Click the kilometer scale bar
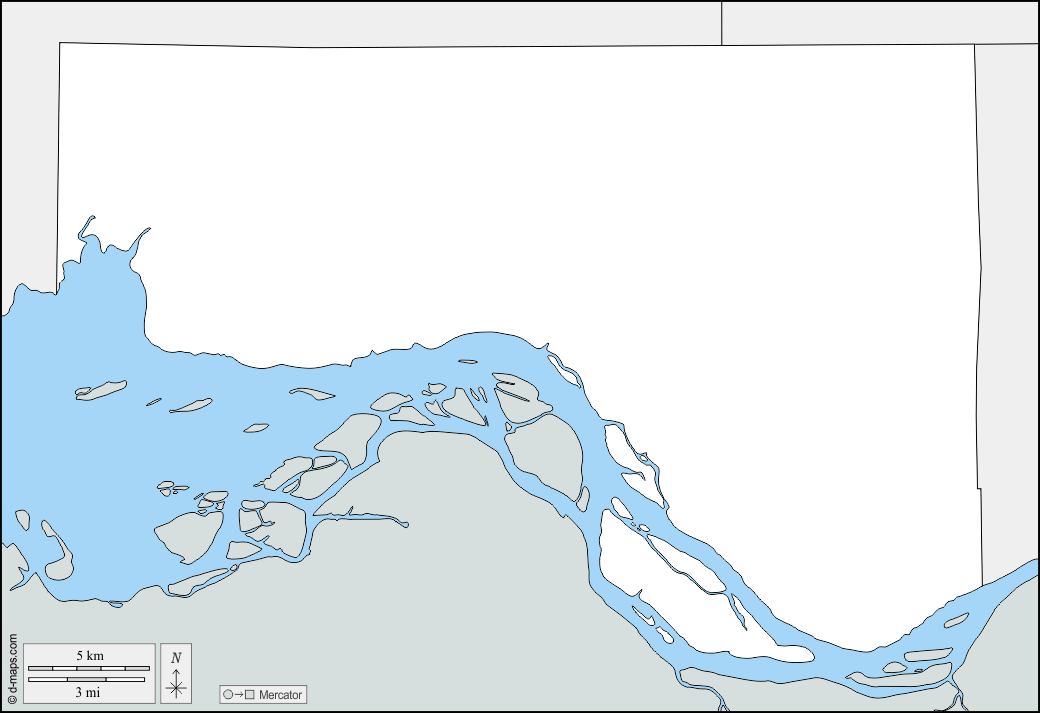Image resolution: width=1040 pixels, height=713 pixels. tap(89, 669)
